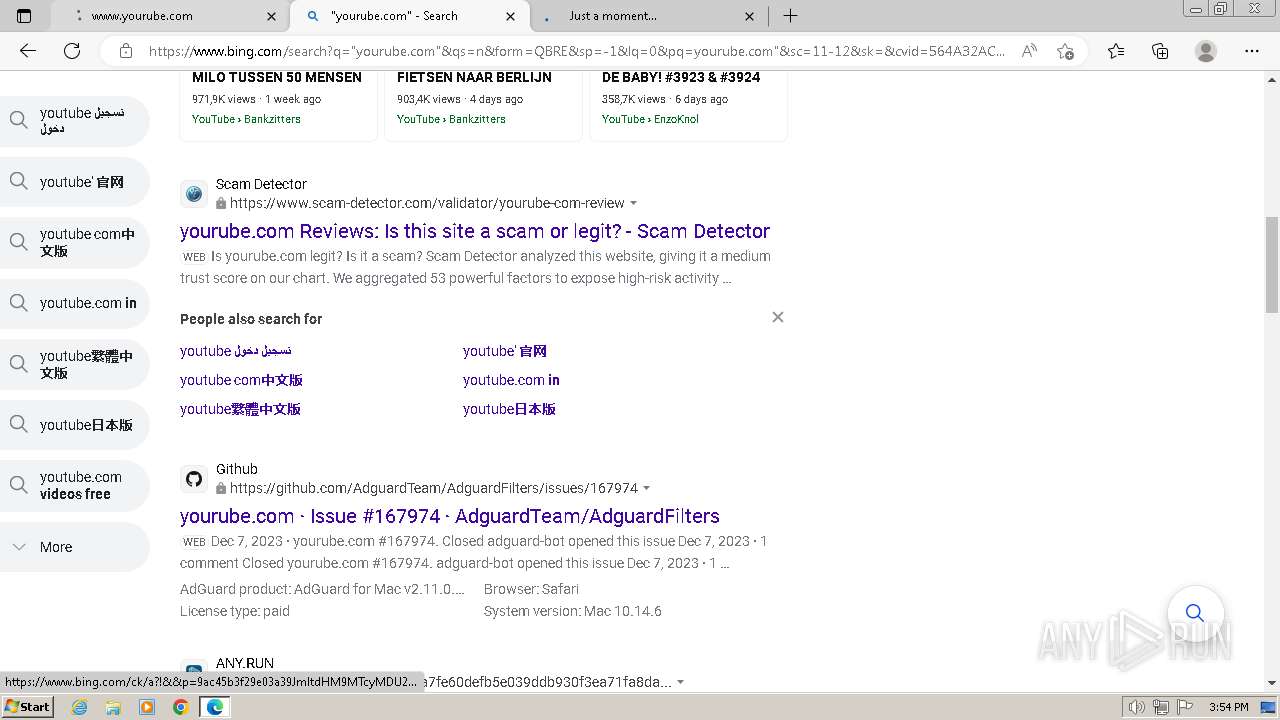Select sidebar suggestion youtube.com videos free
The height and width of the screenshot is (720, 1280).
[74, 485]
